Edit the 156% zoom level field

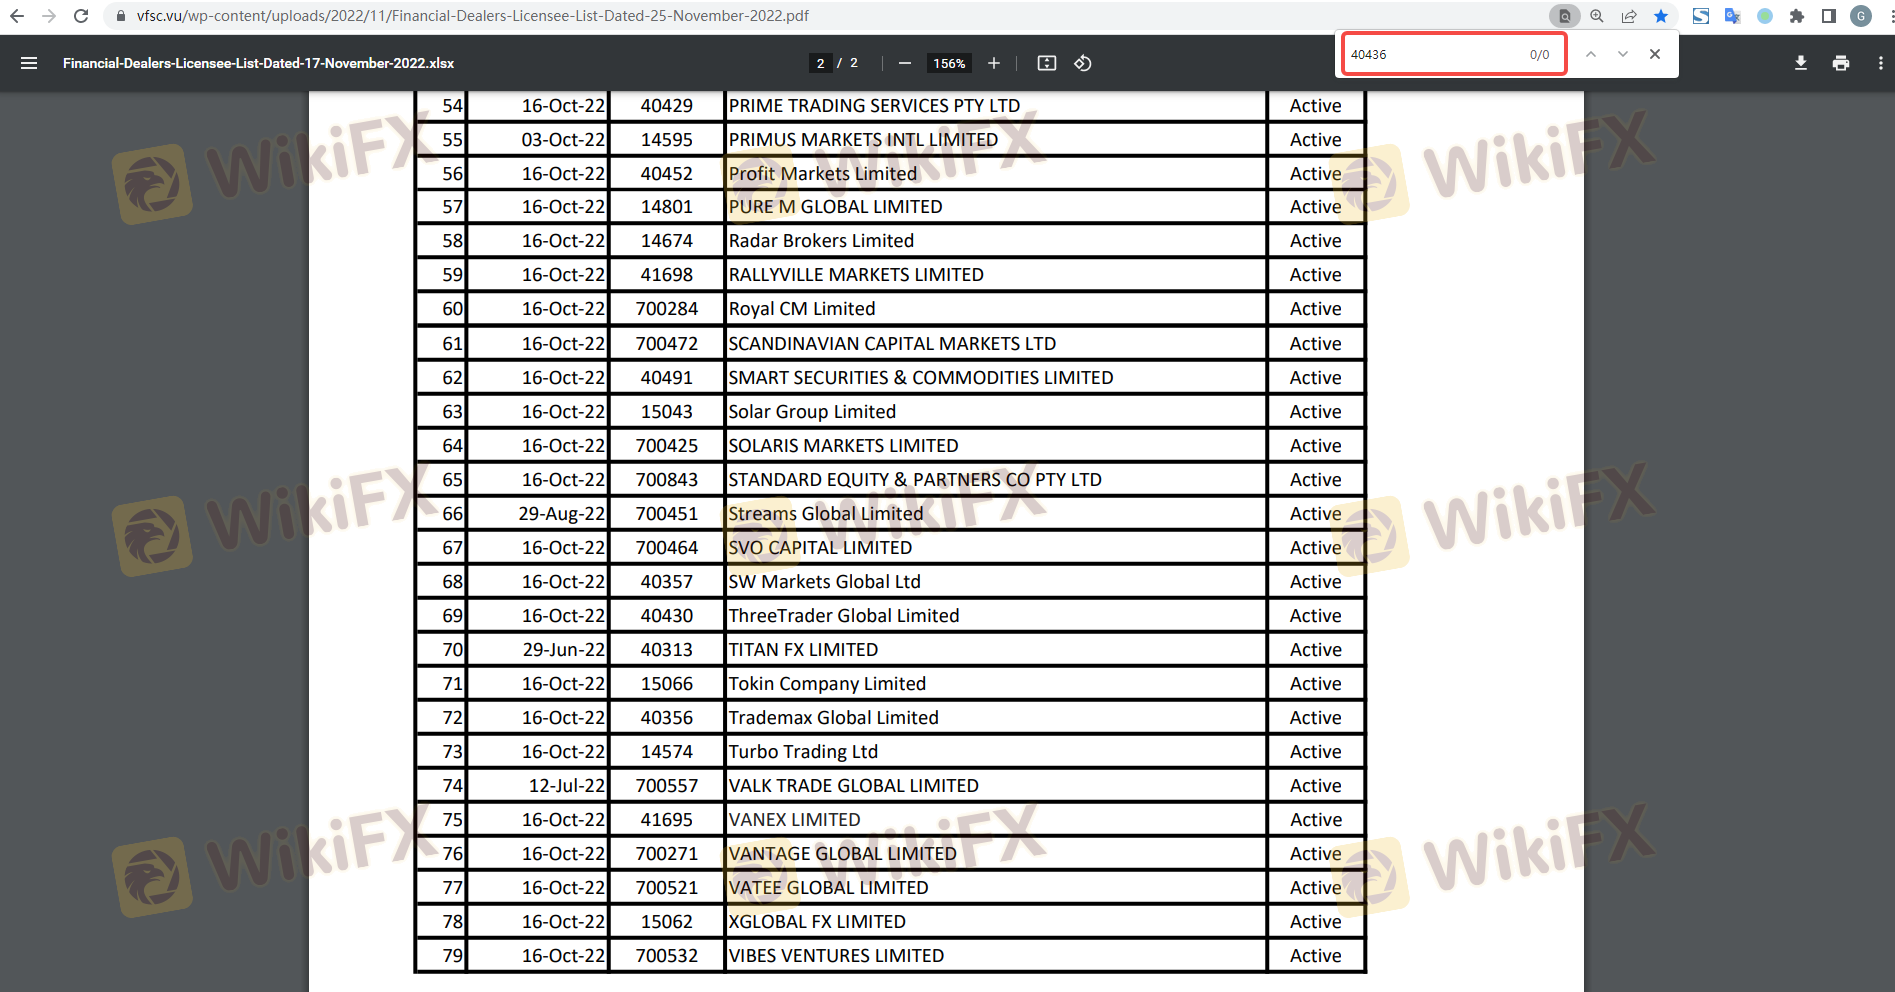948,63
